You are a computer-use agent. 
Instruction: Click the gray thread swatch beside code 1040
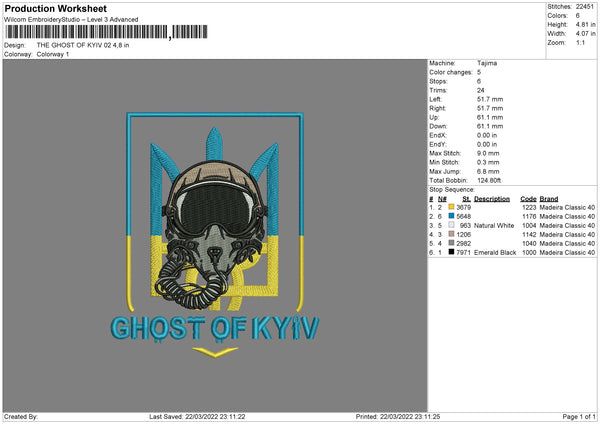click(451, 243)
